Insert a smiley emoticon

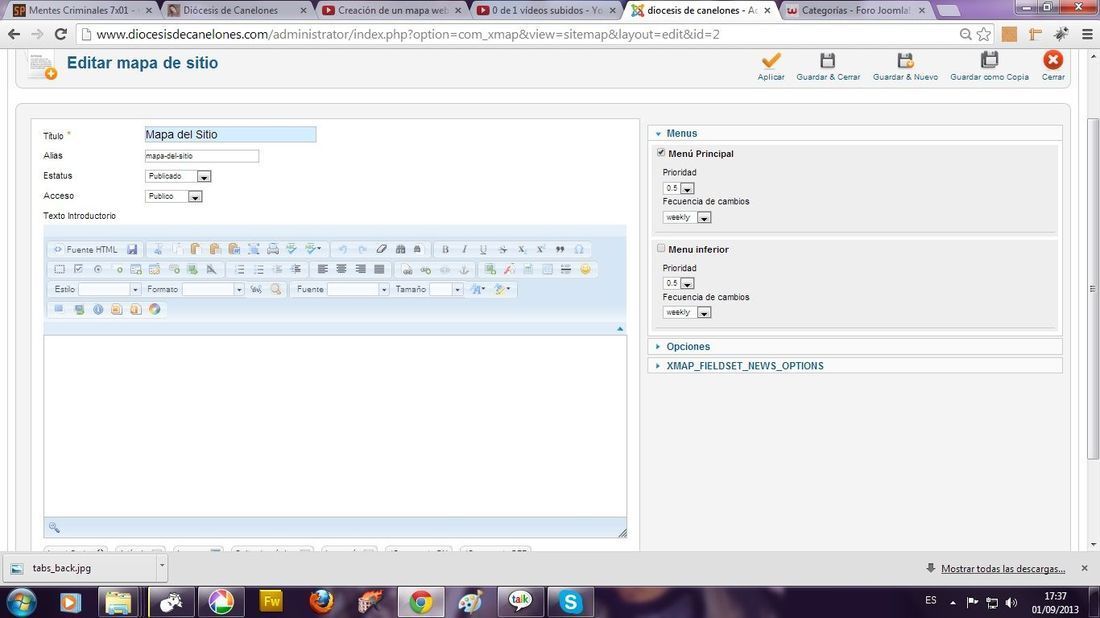pos(585,269)
